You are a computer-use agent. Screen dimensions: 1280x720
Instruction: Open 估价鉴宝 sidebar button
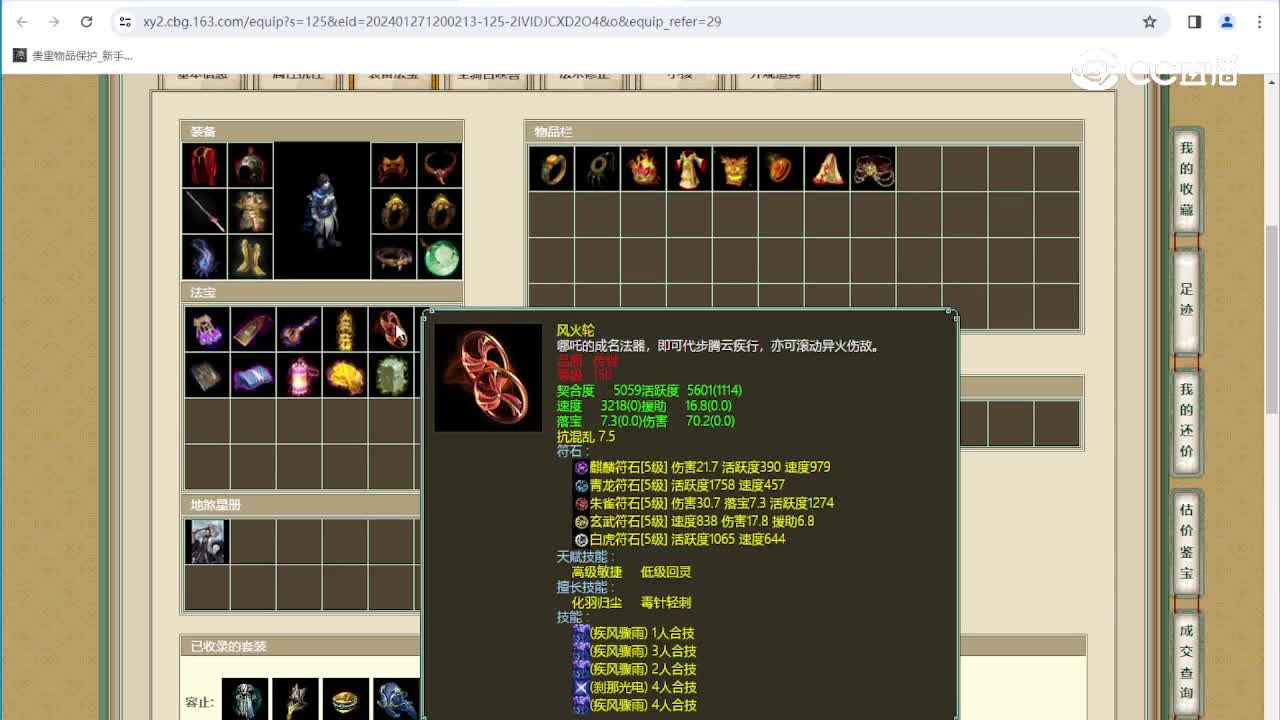point(1186,541)
